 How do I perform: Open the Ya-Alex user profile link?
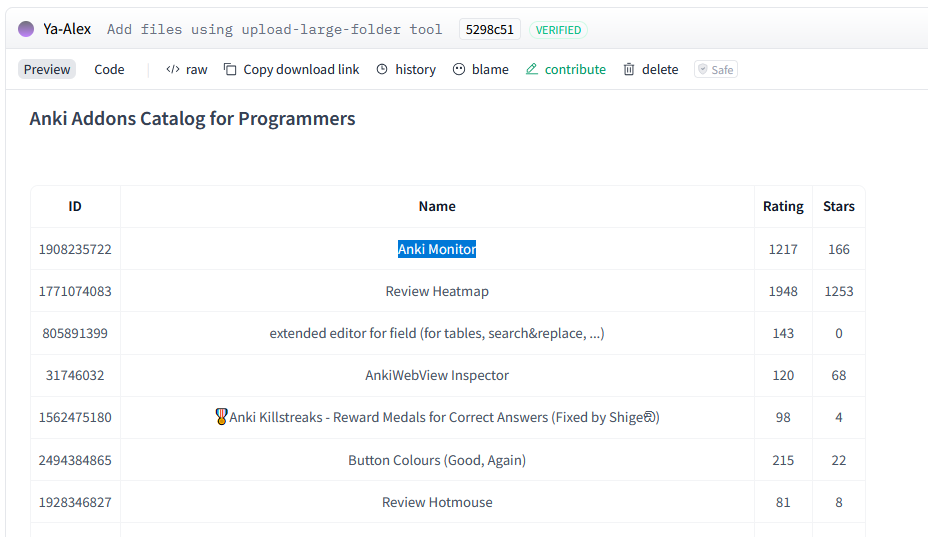pyautogui.click(x=67, y=29)
